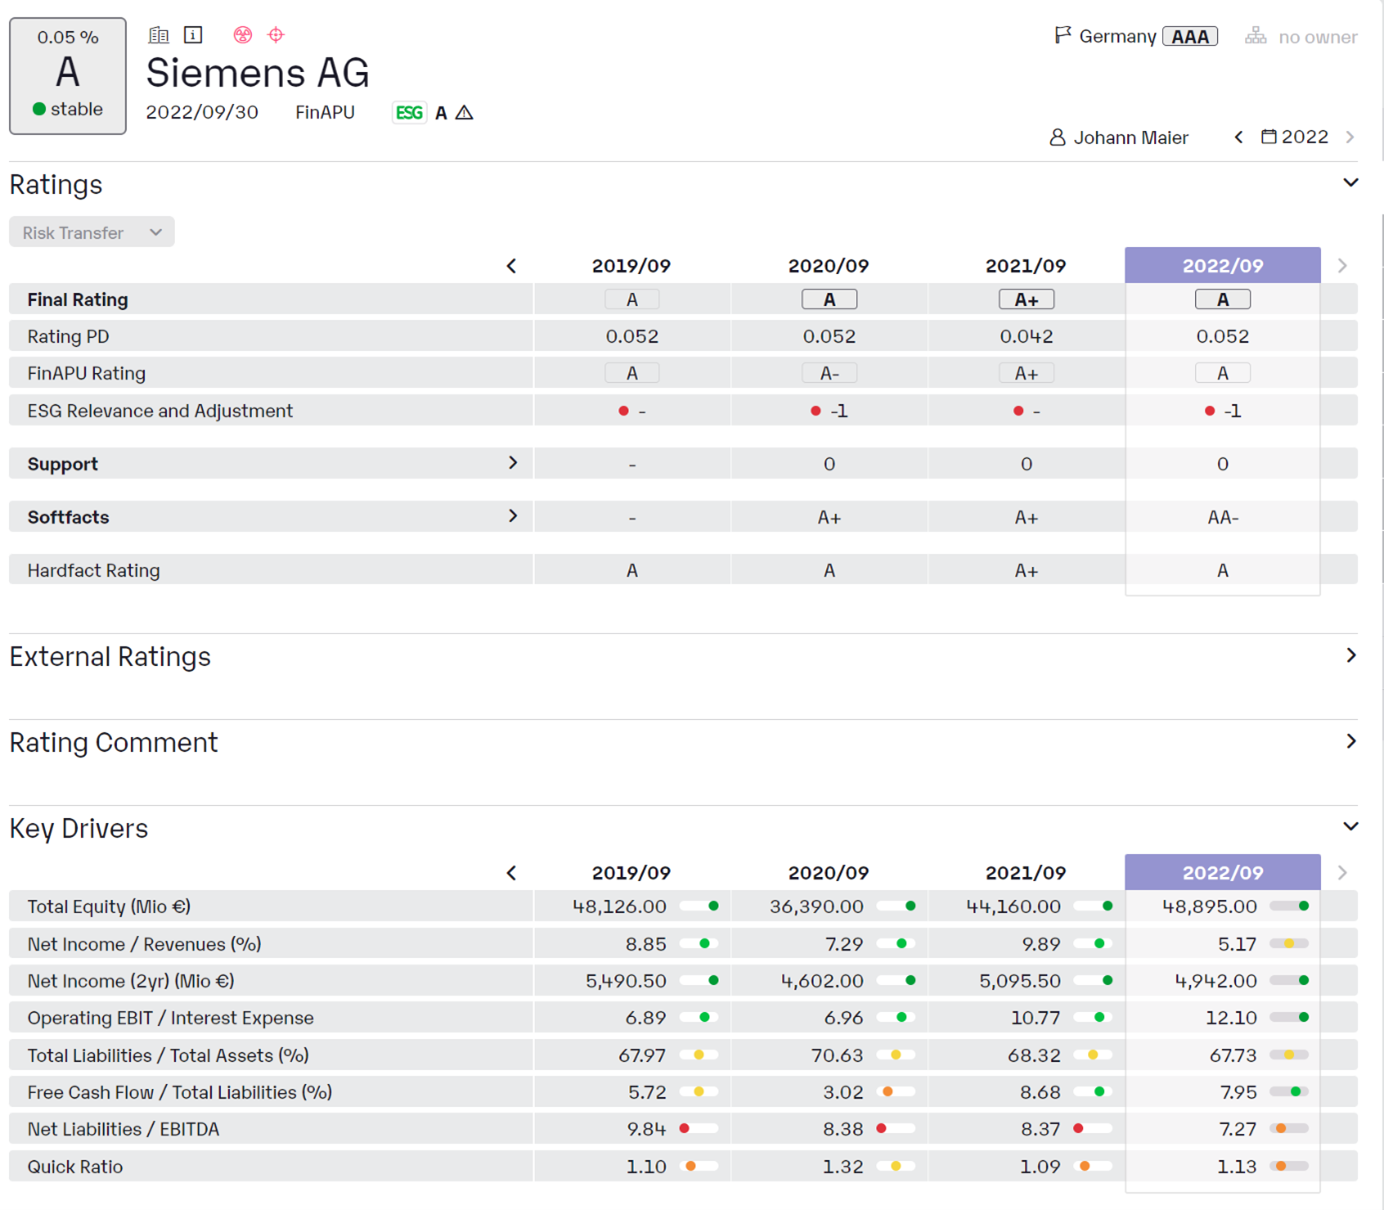Expand the External Ratings section
This screenshot has height=1210, width=1384.
tap(1351, 656)
